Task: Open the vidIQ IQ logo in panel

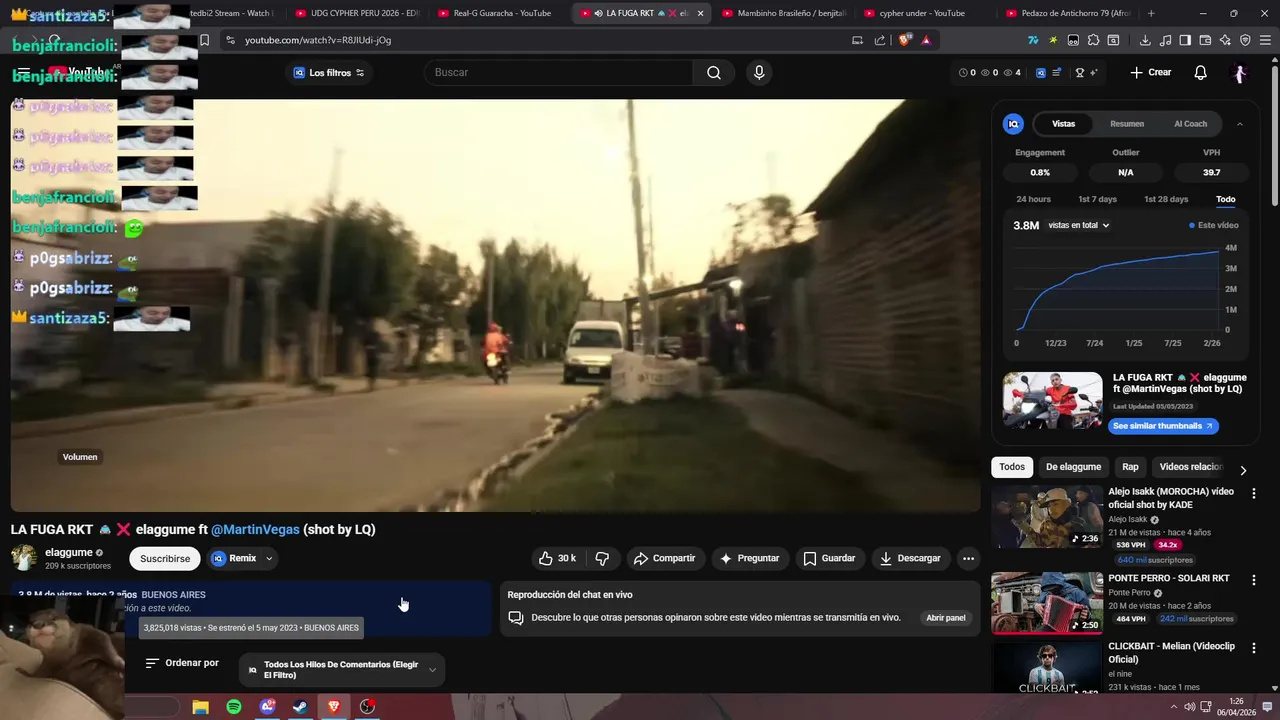Action: pos(1013,124)
